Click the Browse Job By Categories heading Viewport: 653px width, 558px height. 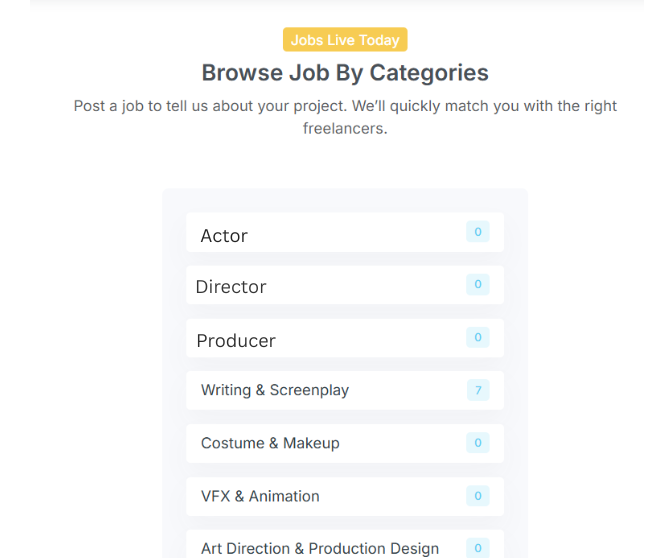[x=345, y=73]
